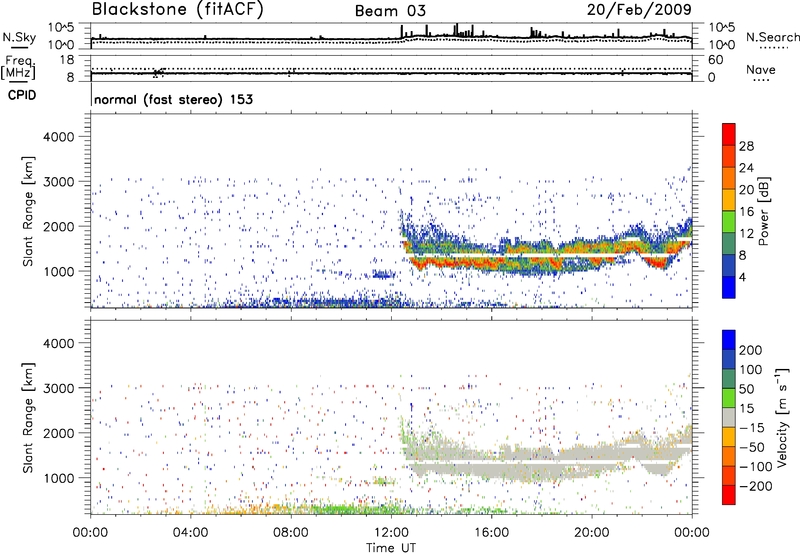Click the '08:00' time axis tick label

[291, 533]
